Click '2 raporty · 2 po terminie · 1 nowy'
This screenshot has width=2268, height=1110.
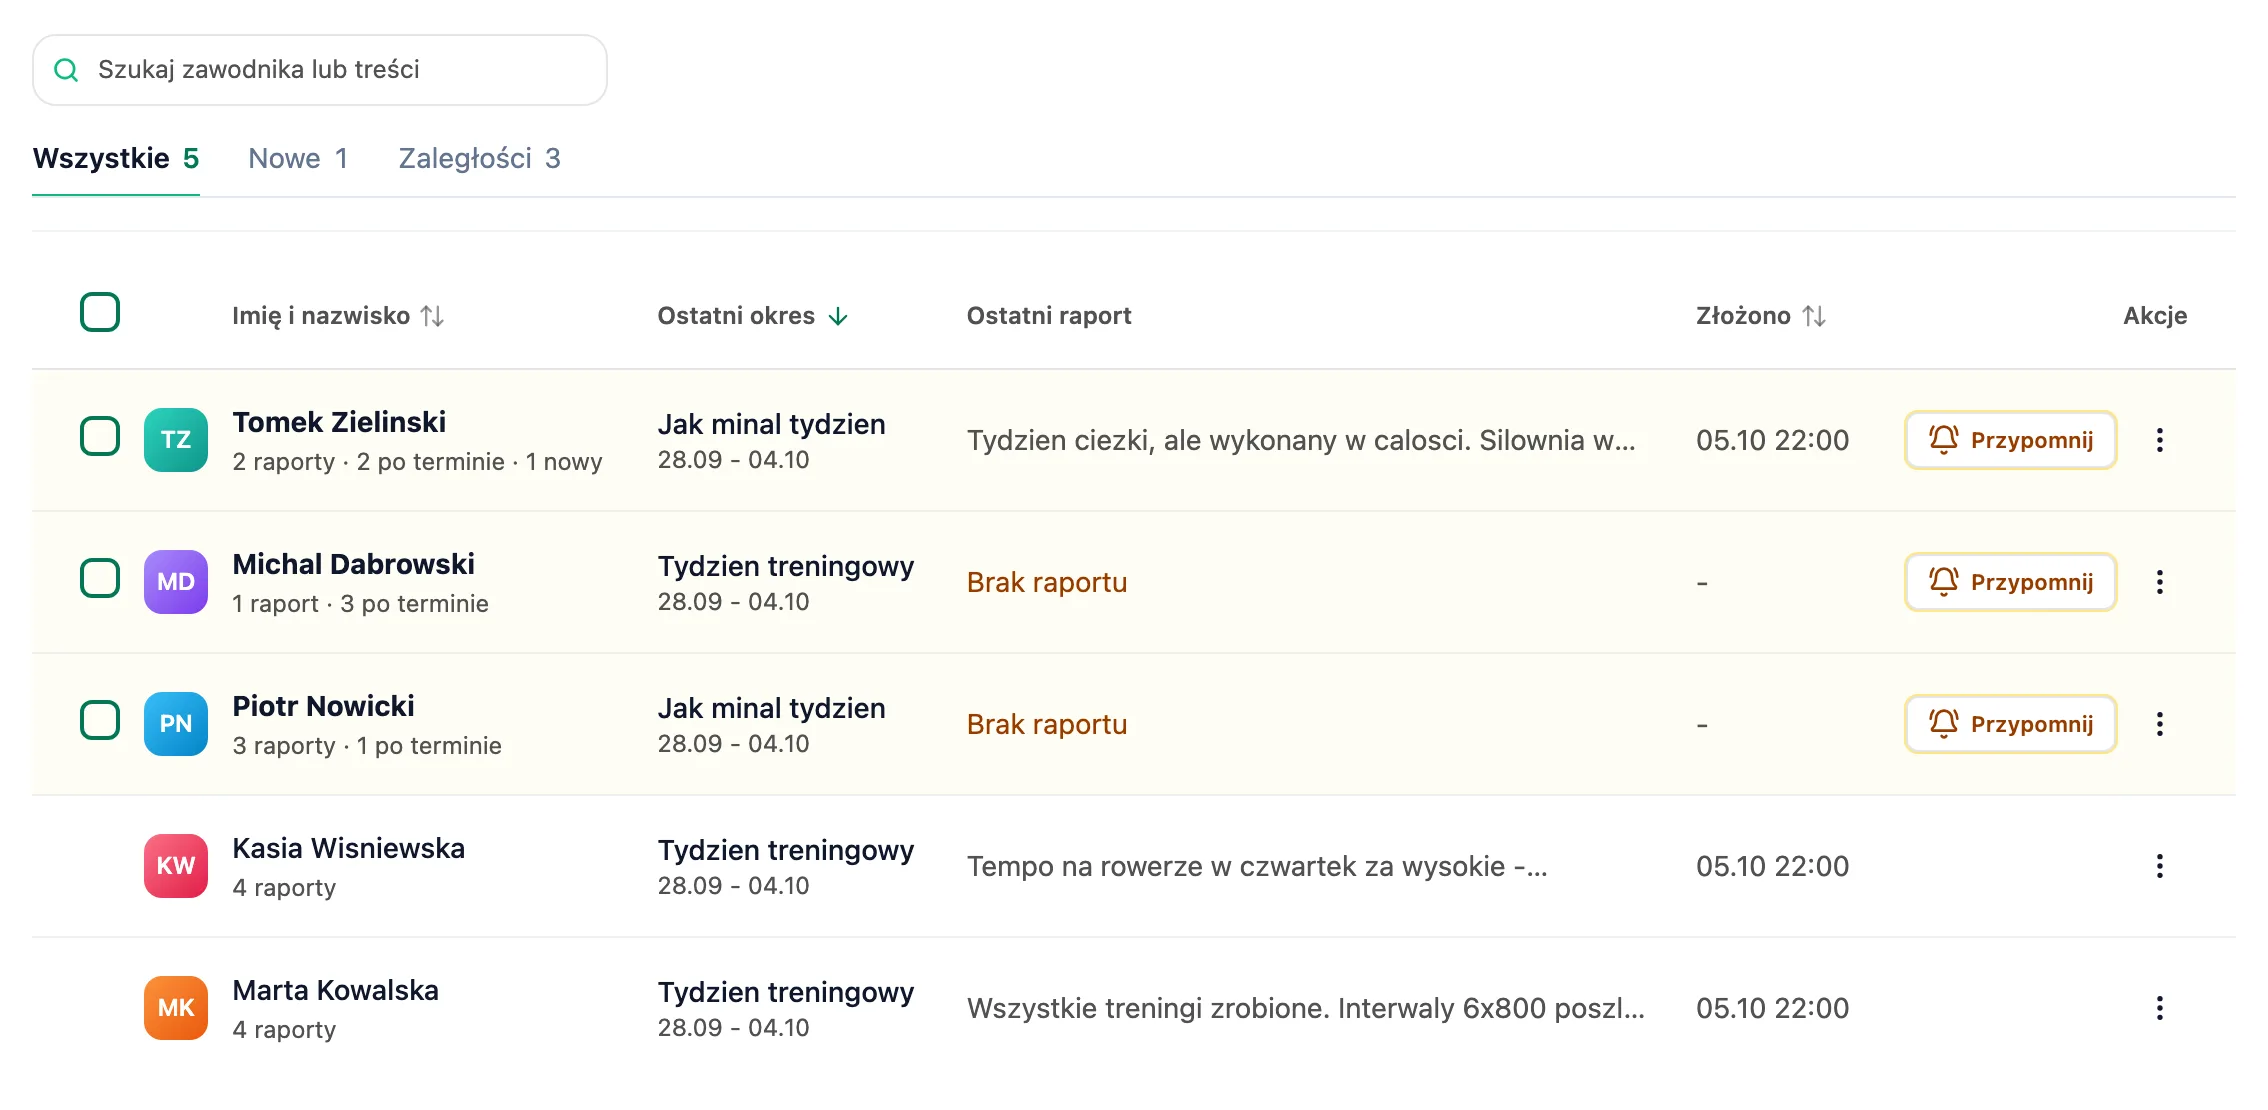tap(417, 462)
